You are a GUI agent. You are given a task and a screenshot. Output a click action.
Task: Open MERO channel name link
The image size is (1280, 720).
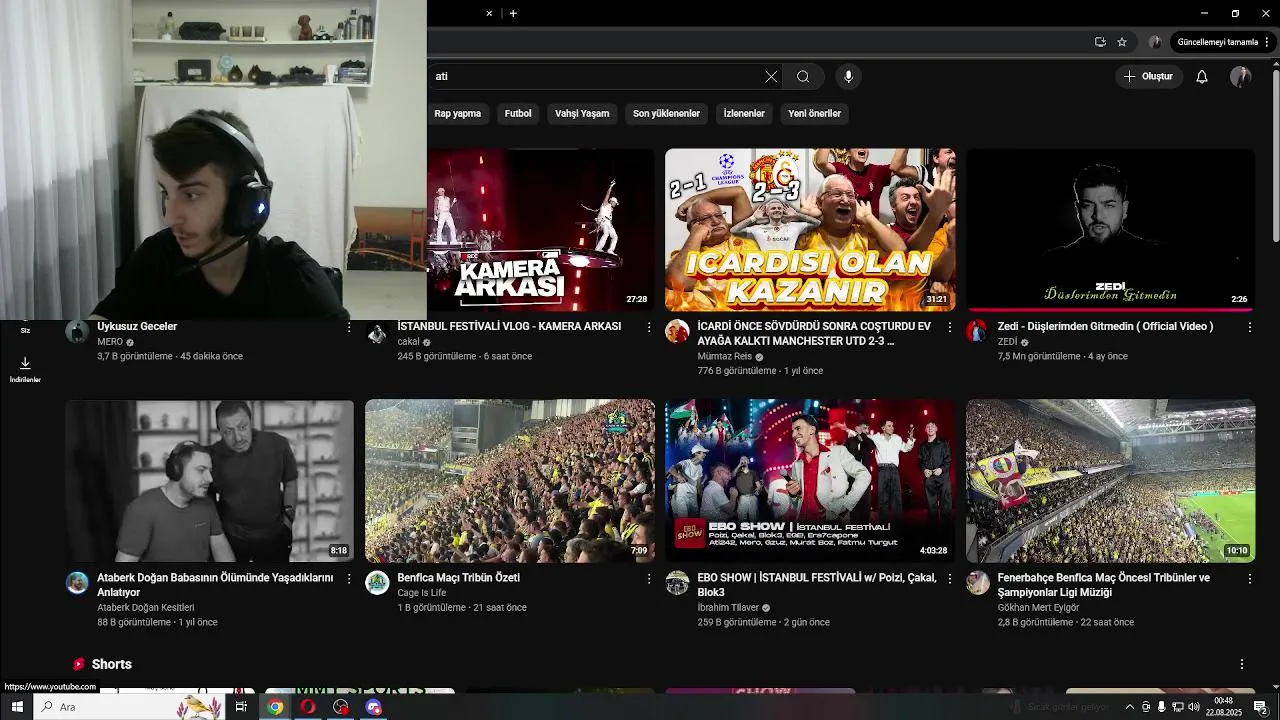point(110,342)
